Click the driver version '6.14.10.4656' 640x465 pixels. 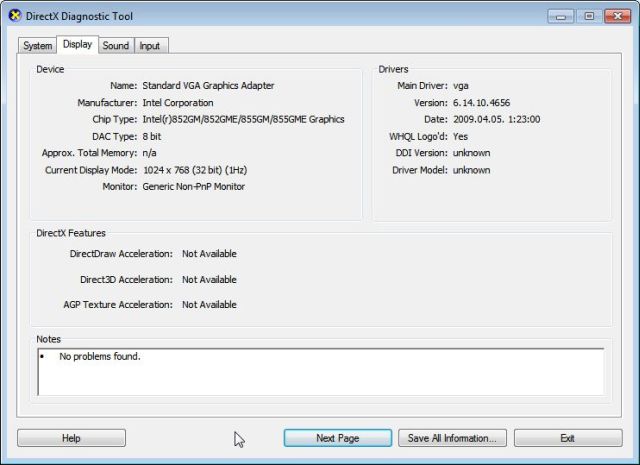click(481, 103)
